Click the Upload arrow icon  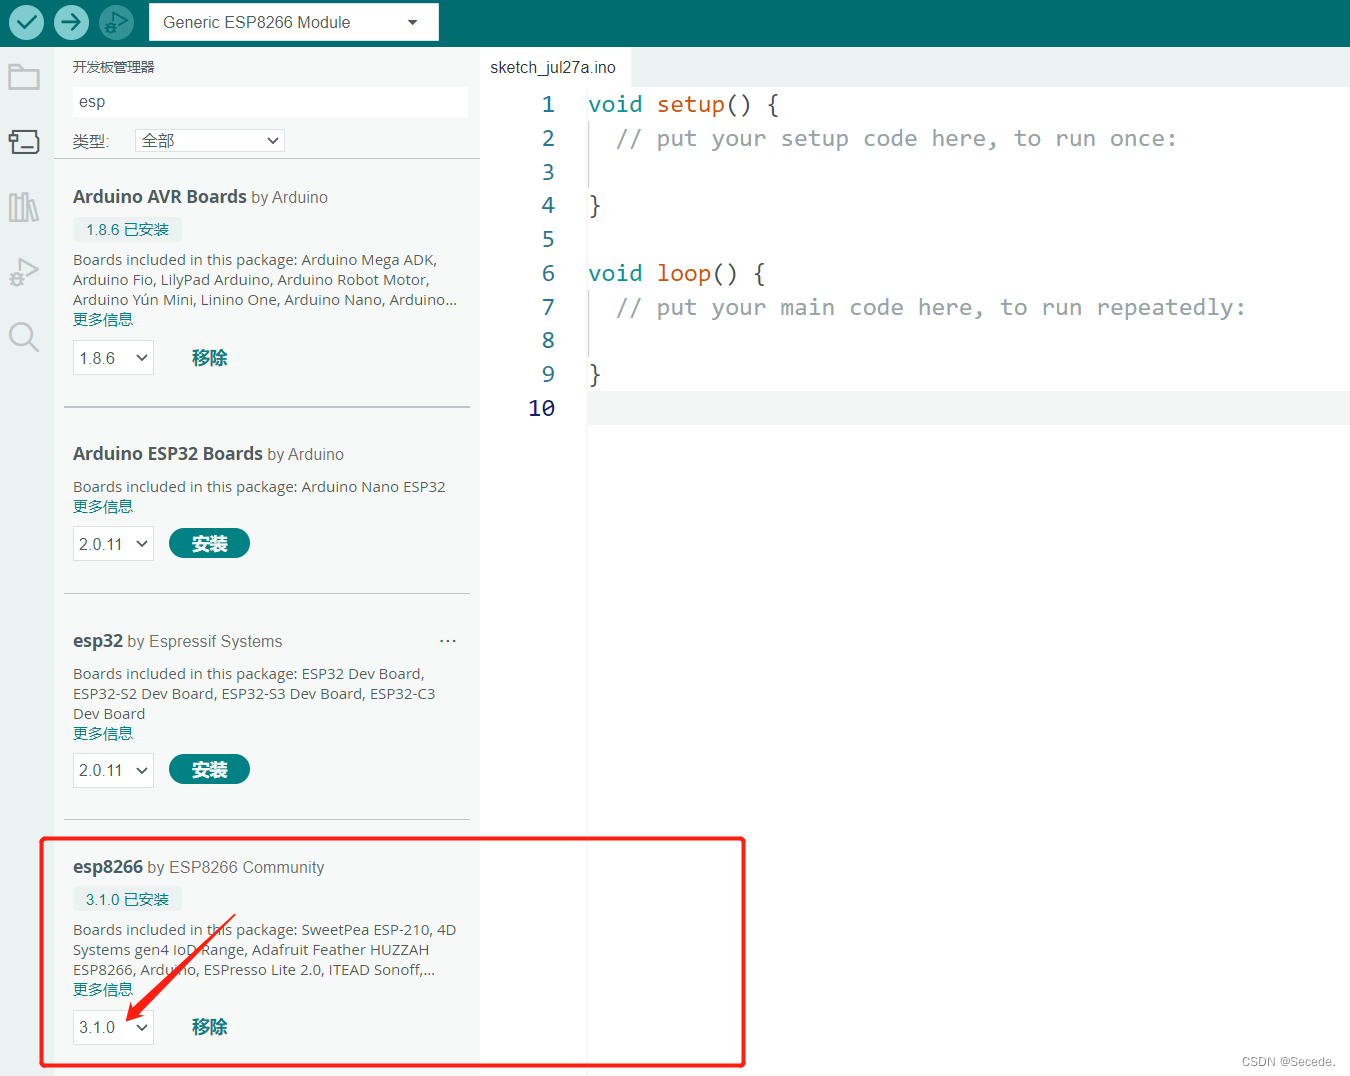[70, 22]
